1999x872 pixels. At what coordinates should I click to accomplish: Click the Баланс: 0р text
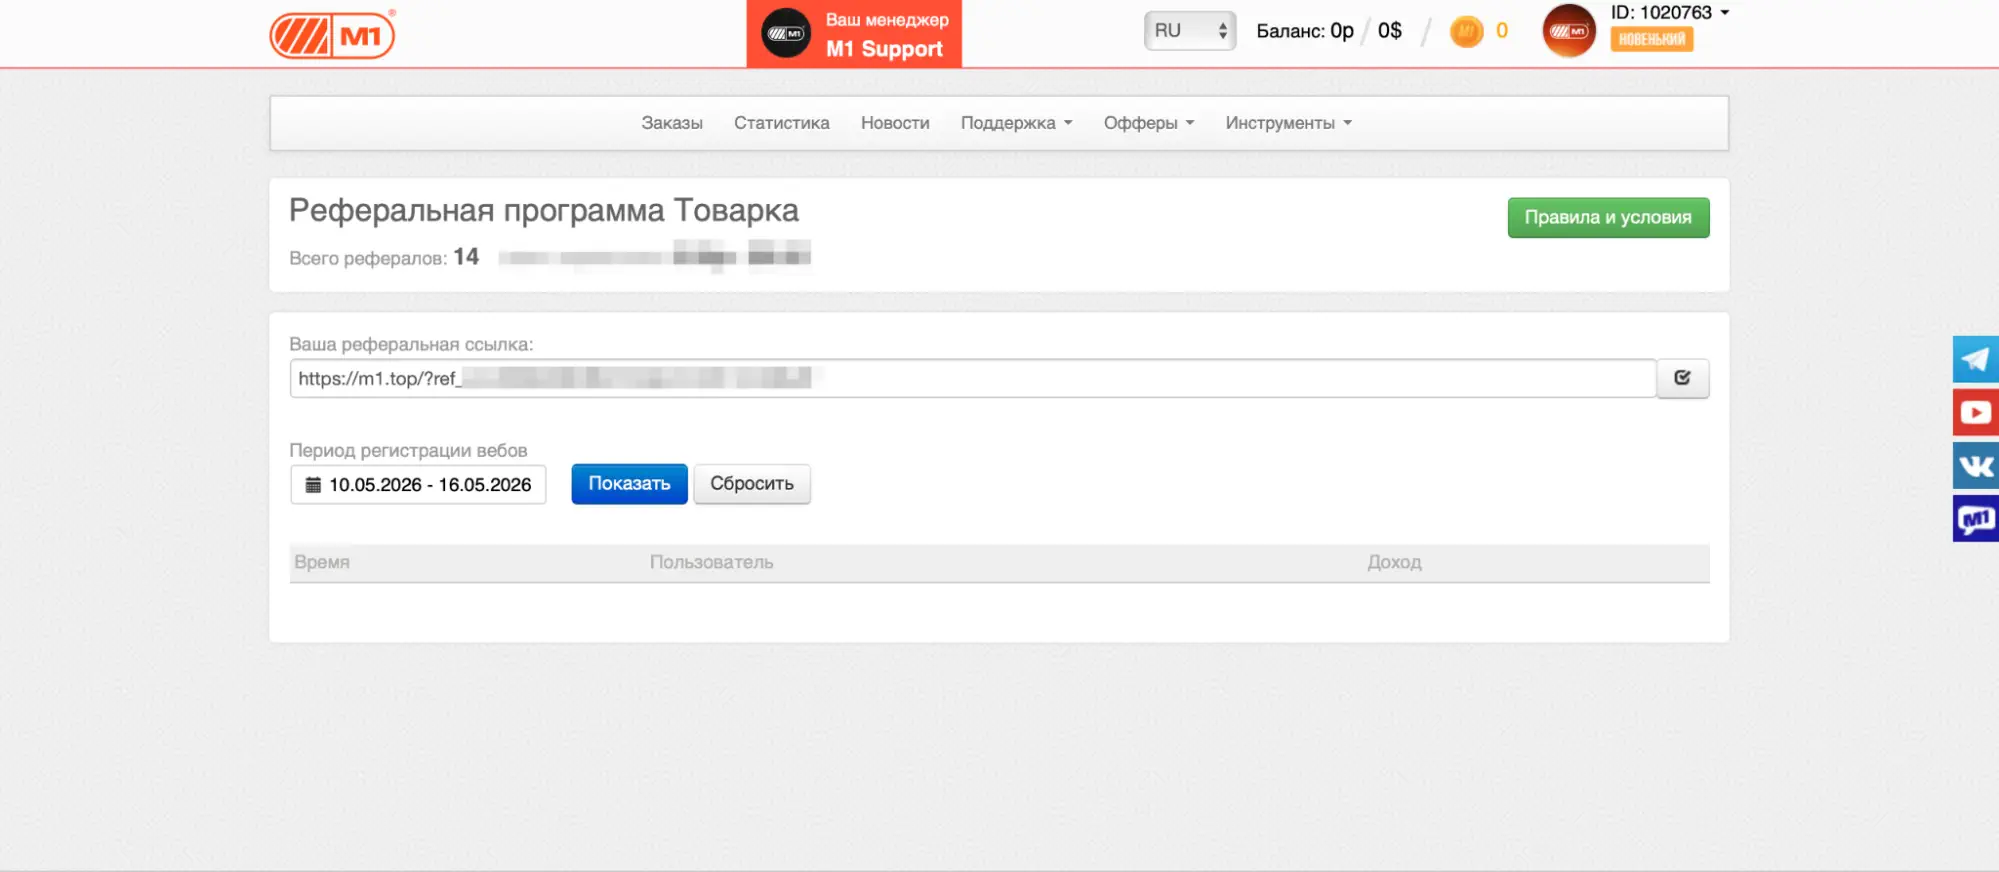click(1304, 31)
